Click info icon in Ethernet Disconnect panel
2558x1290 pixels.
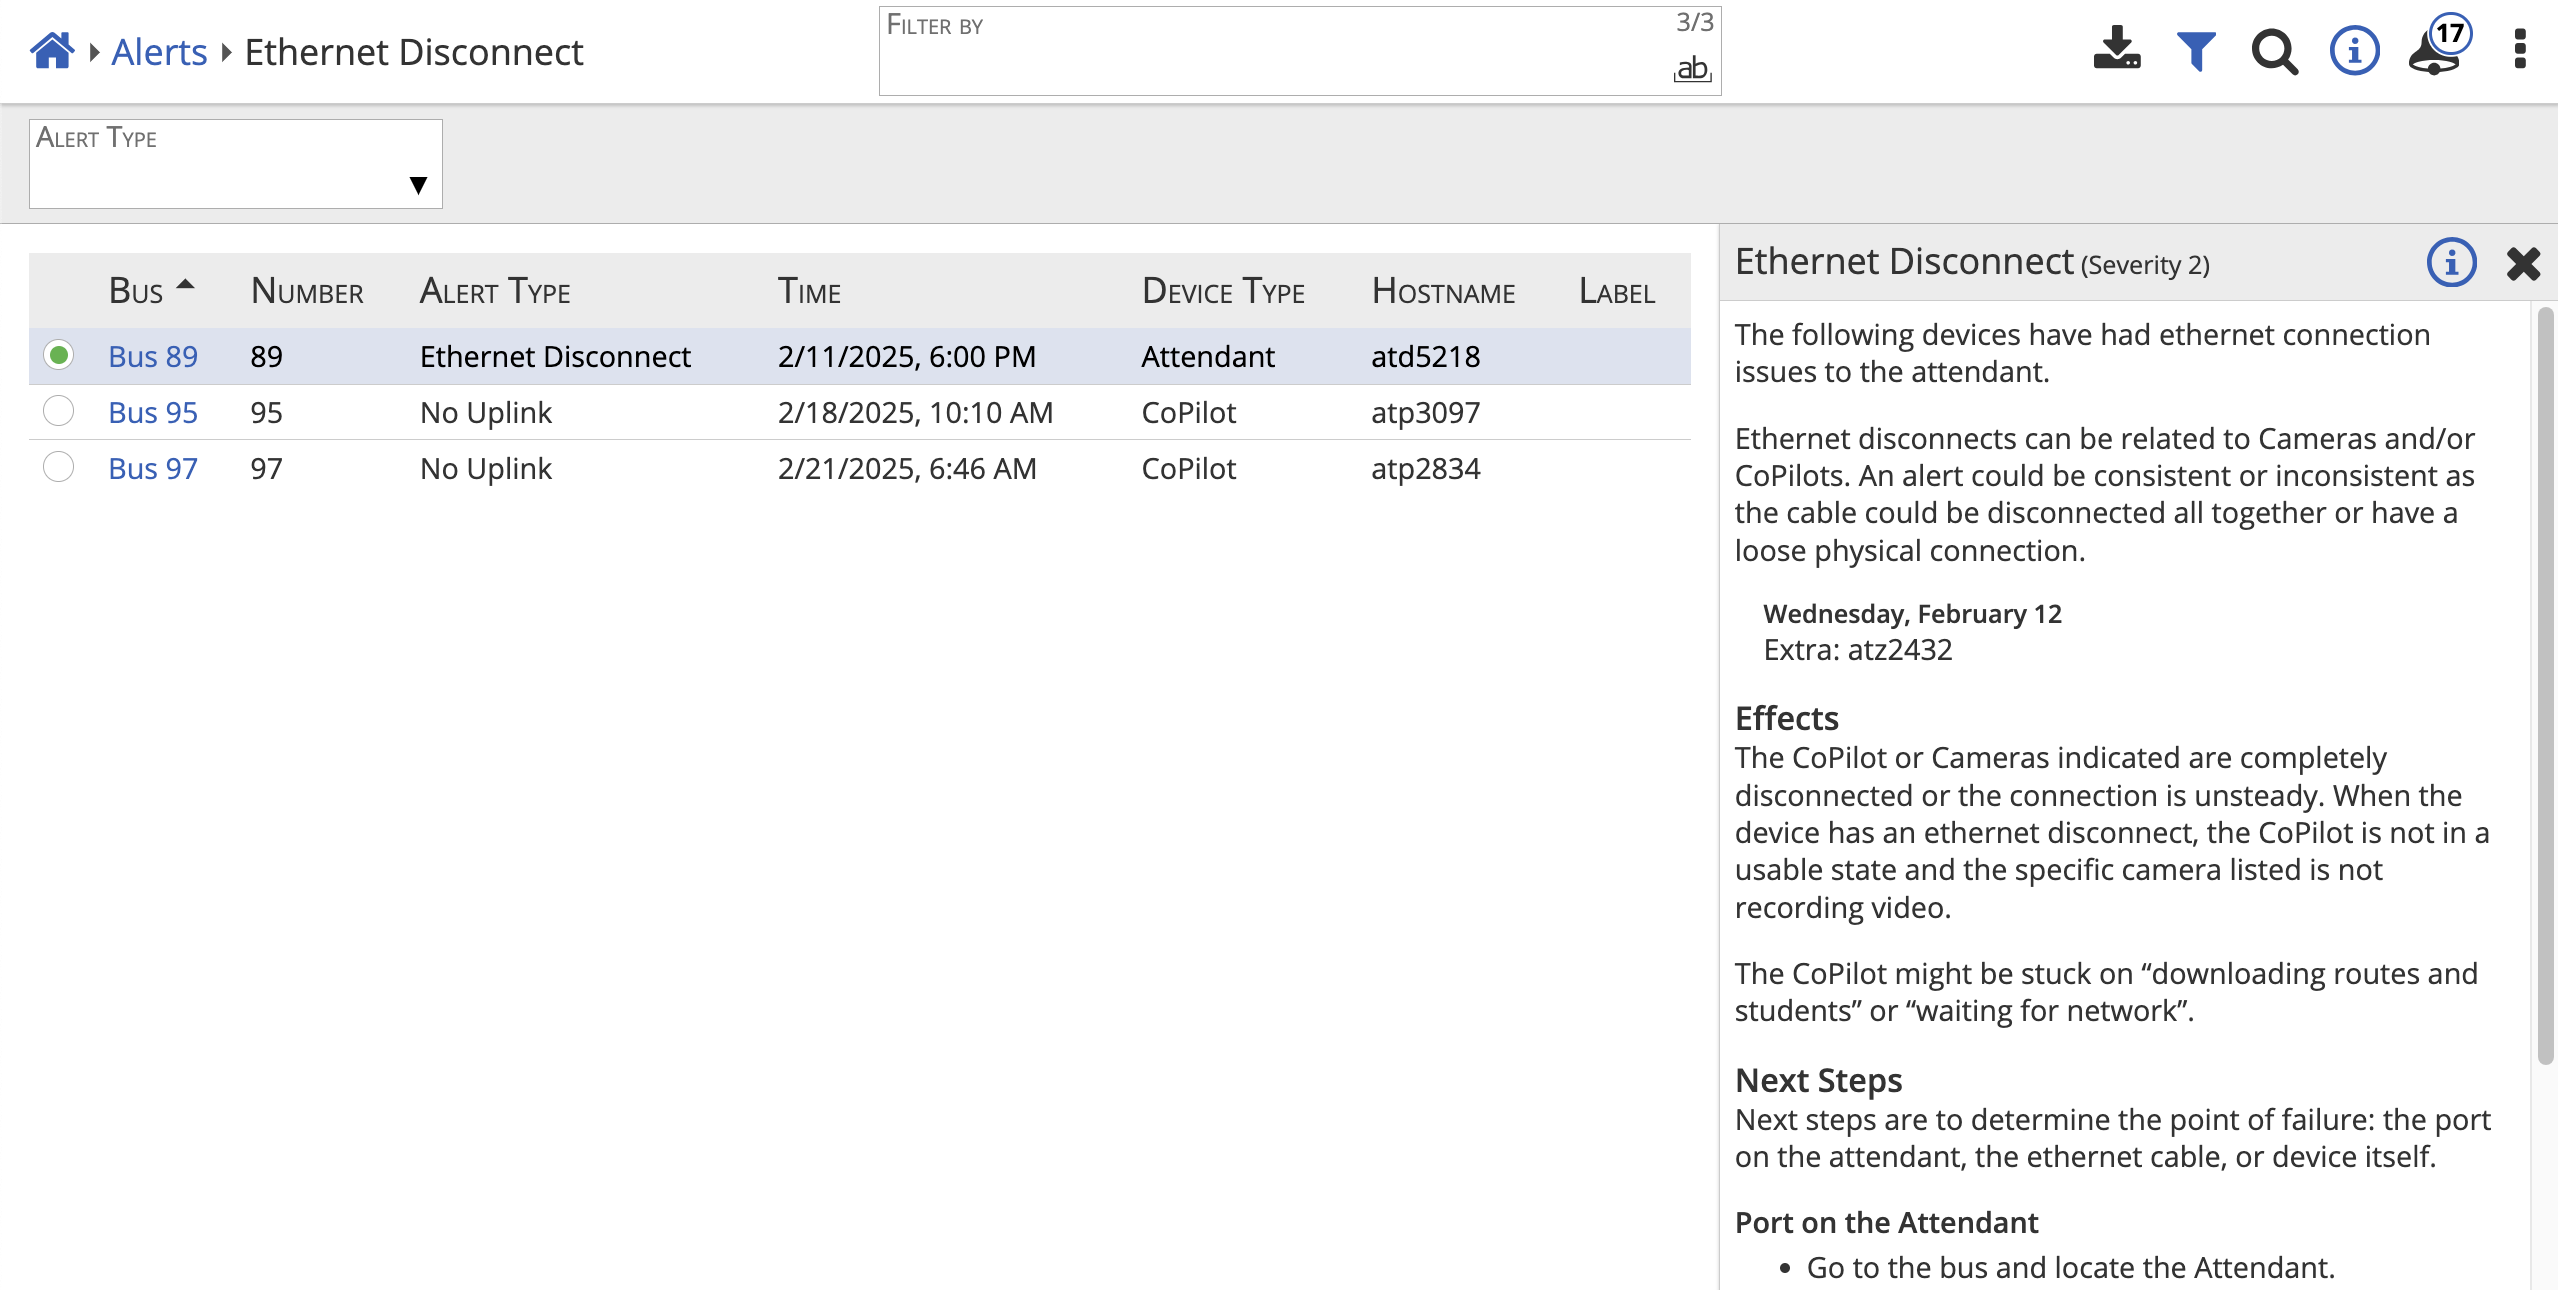pyautogui.click(x=2451, y=263)
